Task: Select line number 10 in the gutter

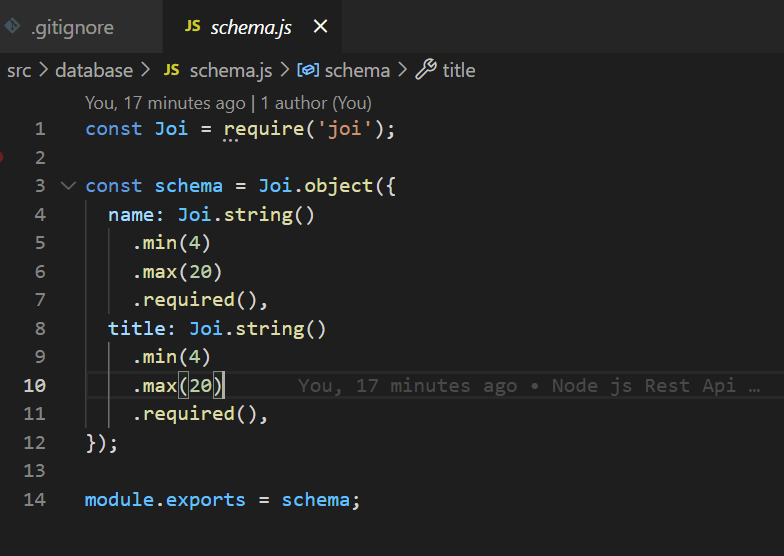Action: (x=34, y=386)
